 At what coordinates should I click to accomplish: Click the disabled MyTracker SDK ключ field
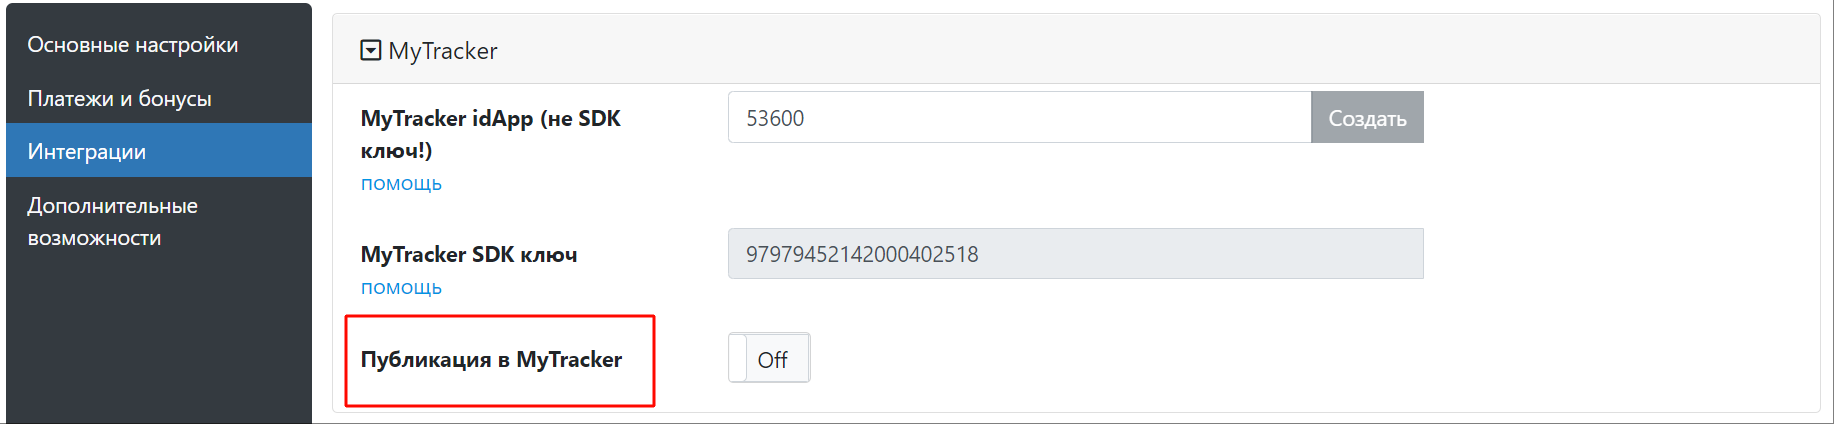(x=1075, y=254)
